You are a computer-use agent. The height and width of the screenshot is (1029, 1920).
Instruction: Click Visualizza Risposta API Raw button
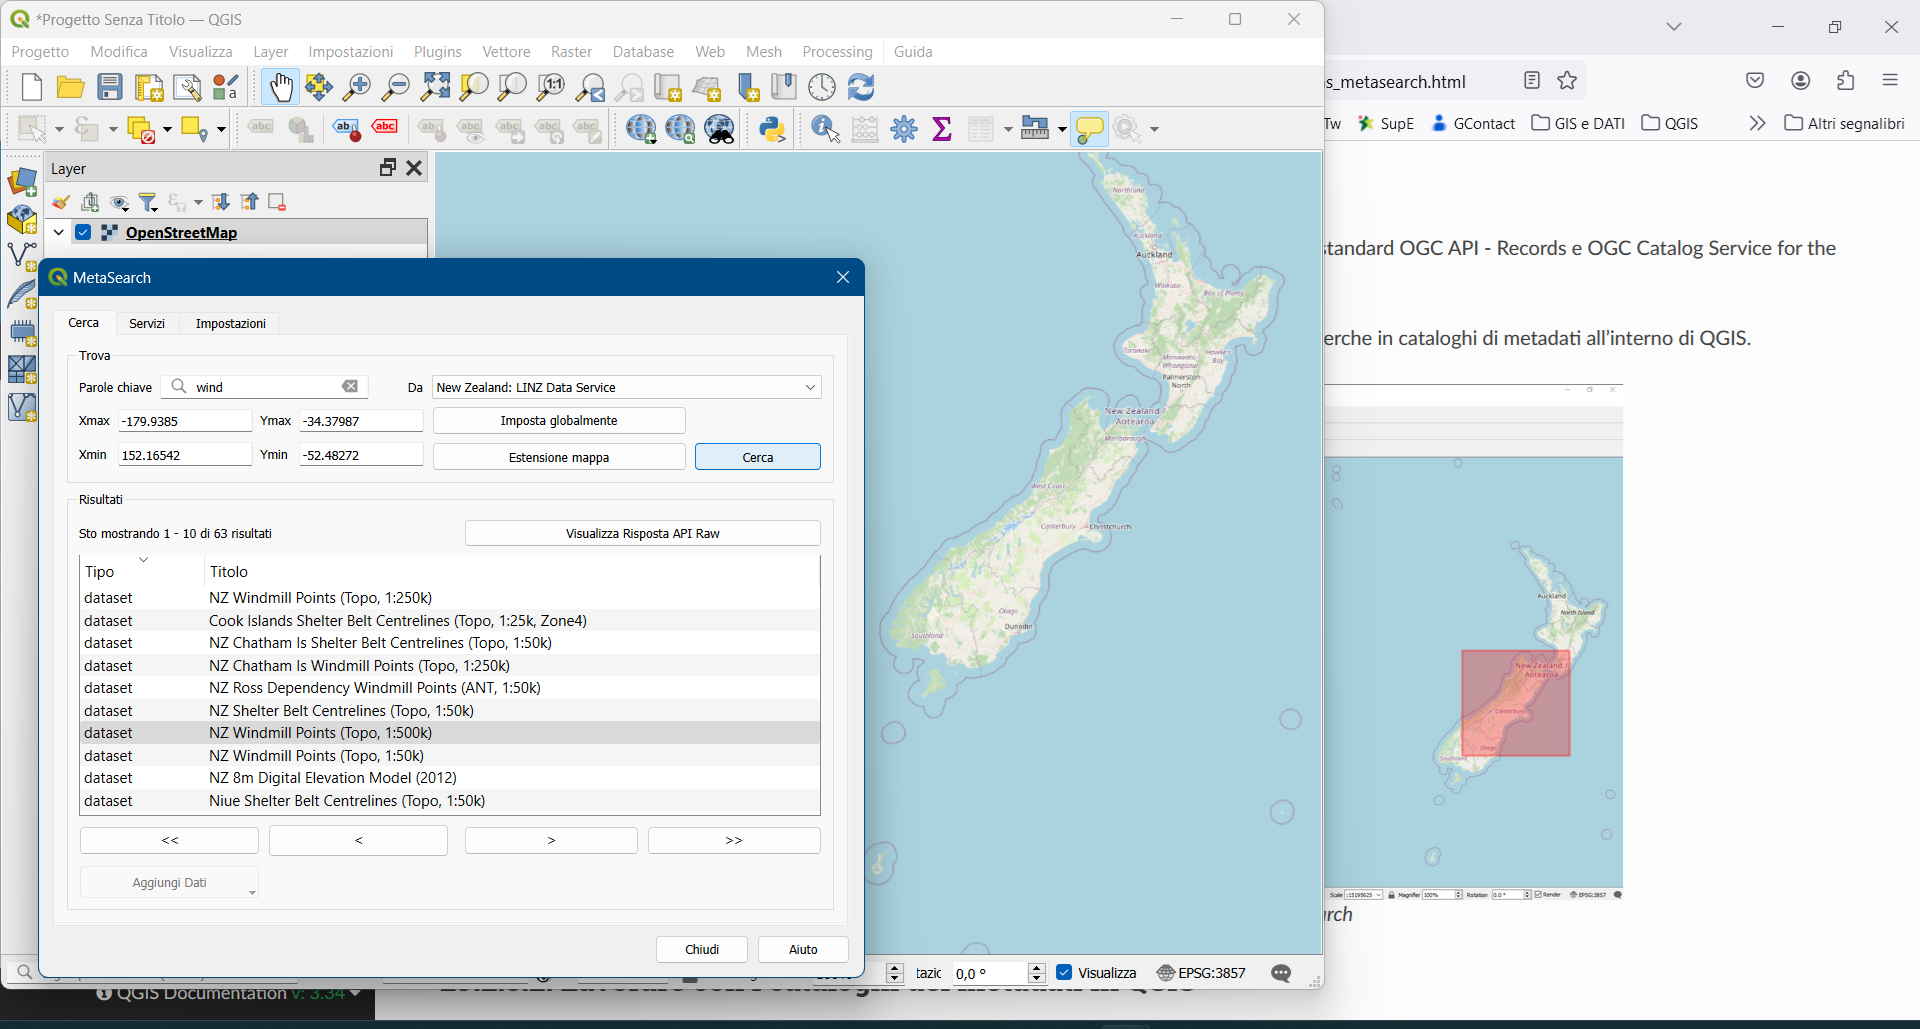click(x=643, y=533)
